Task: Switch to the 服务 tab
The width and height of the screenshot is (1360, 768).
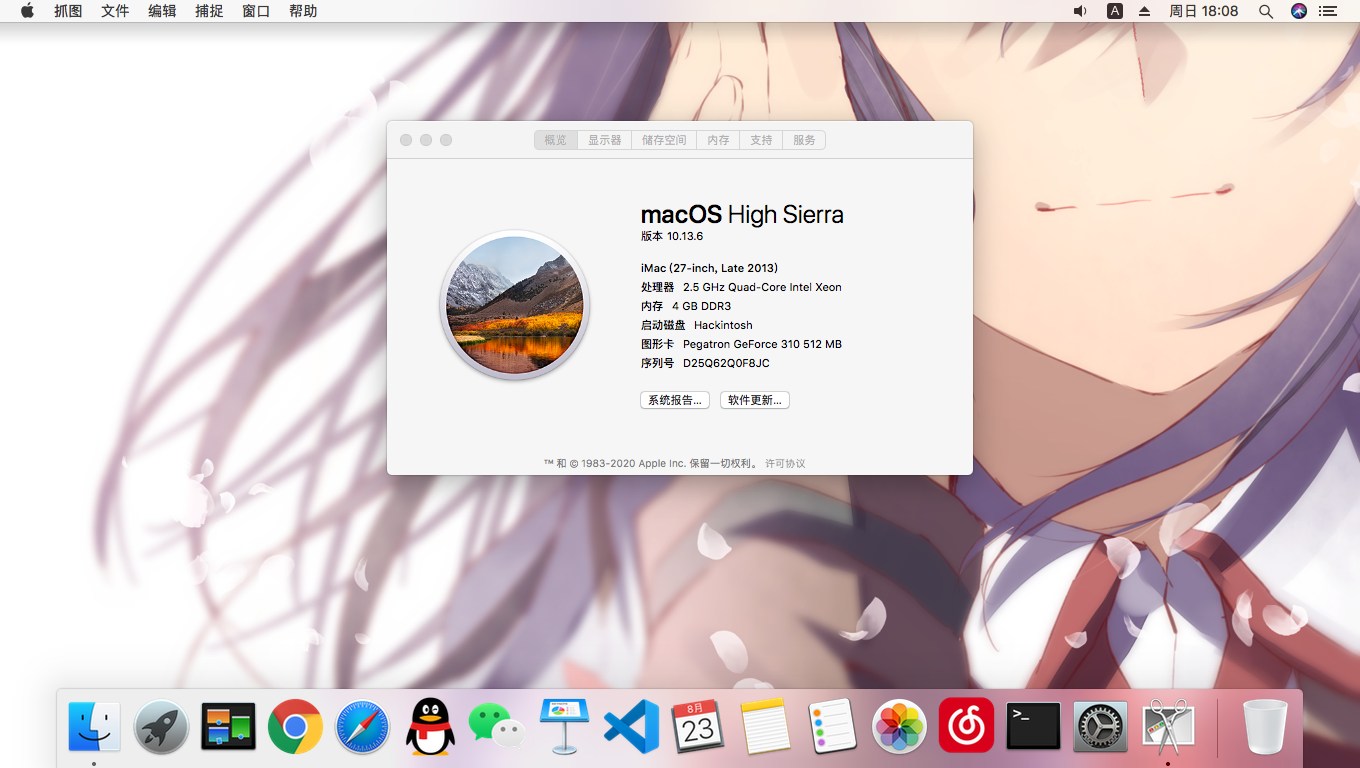Action: tap(804, 140)
